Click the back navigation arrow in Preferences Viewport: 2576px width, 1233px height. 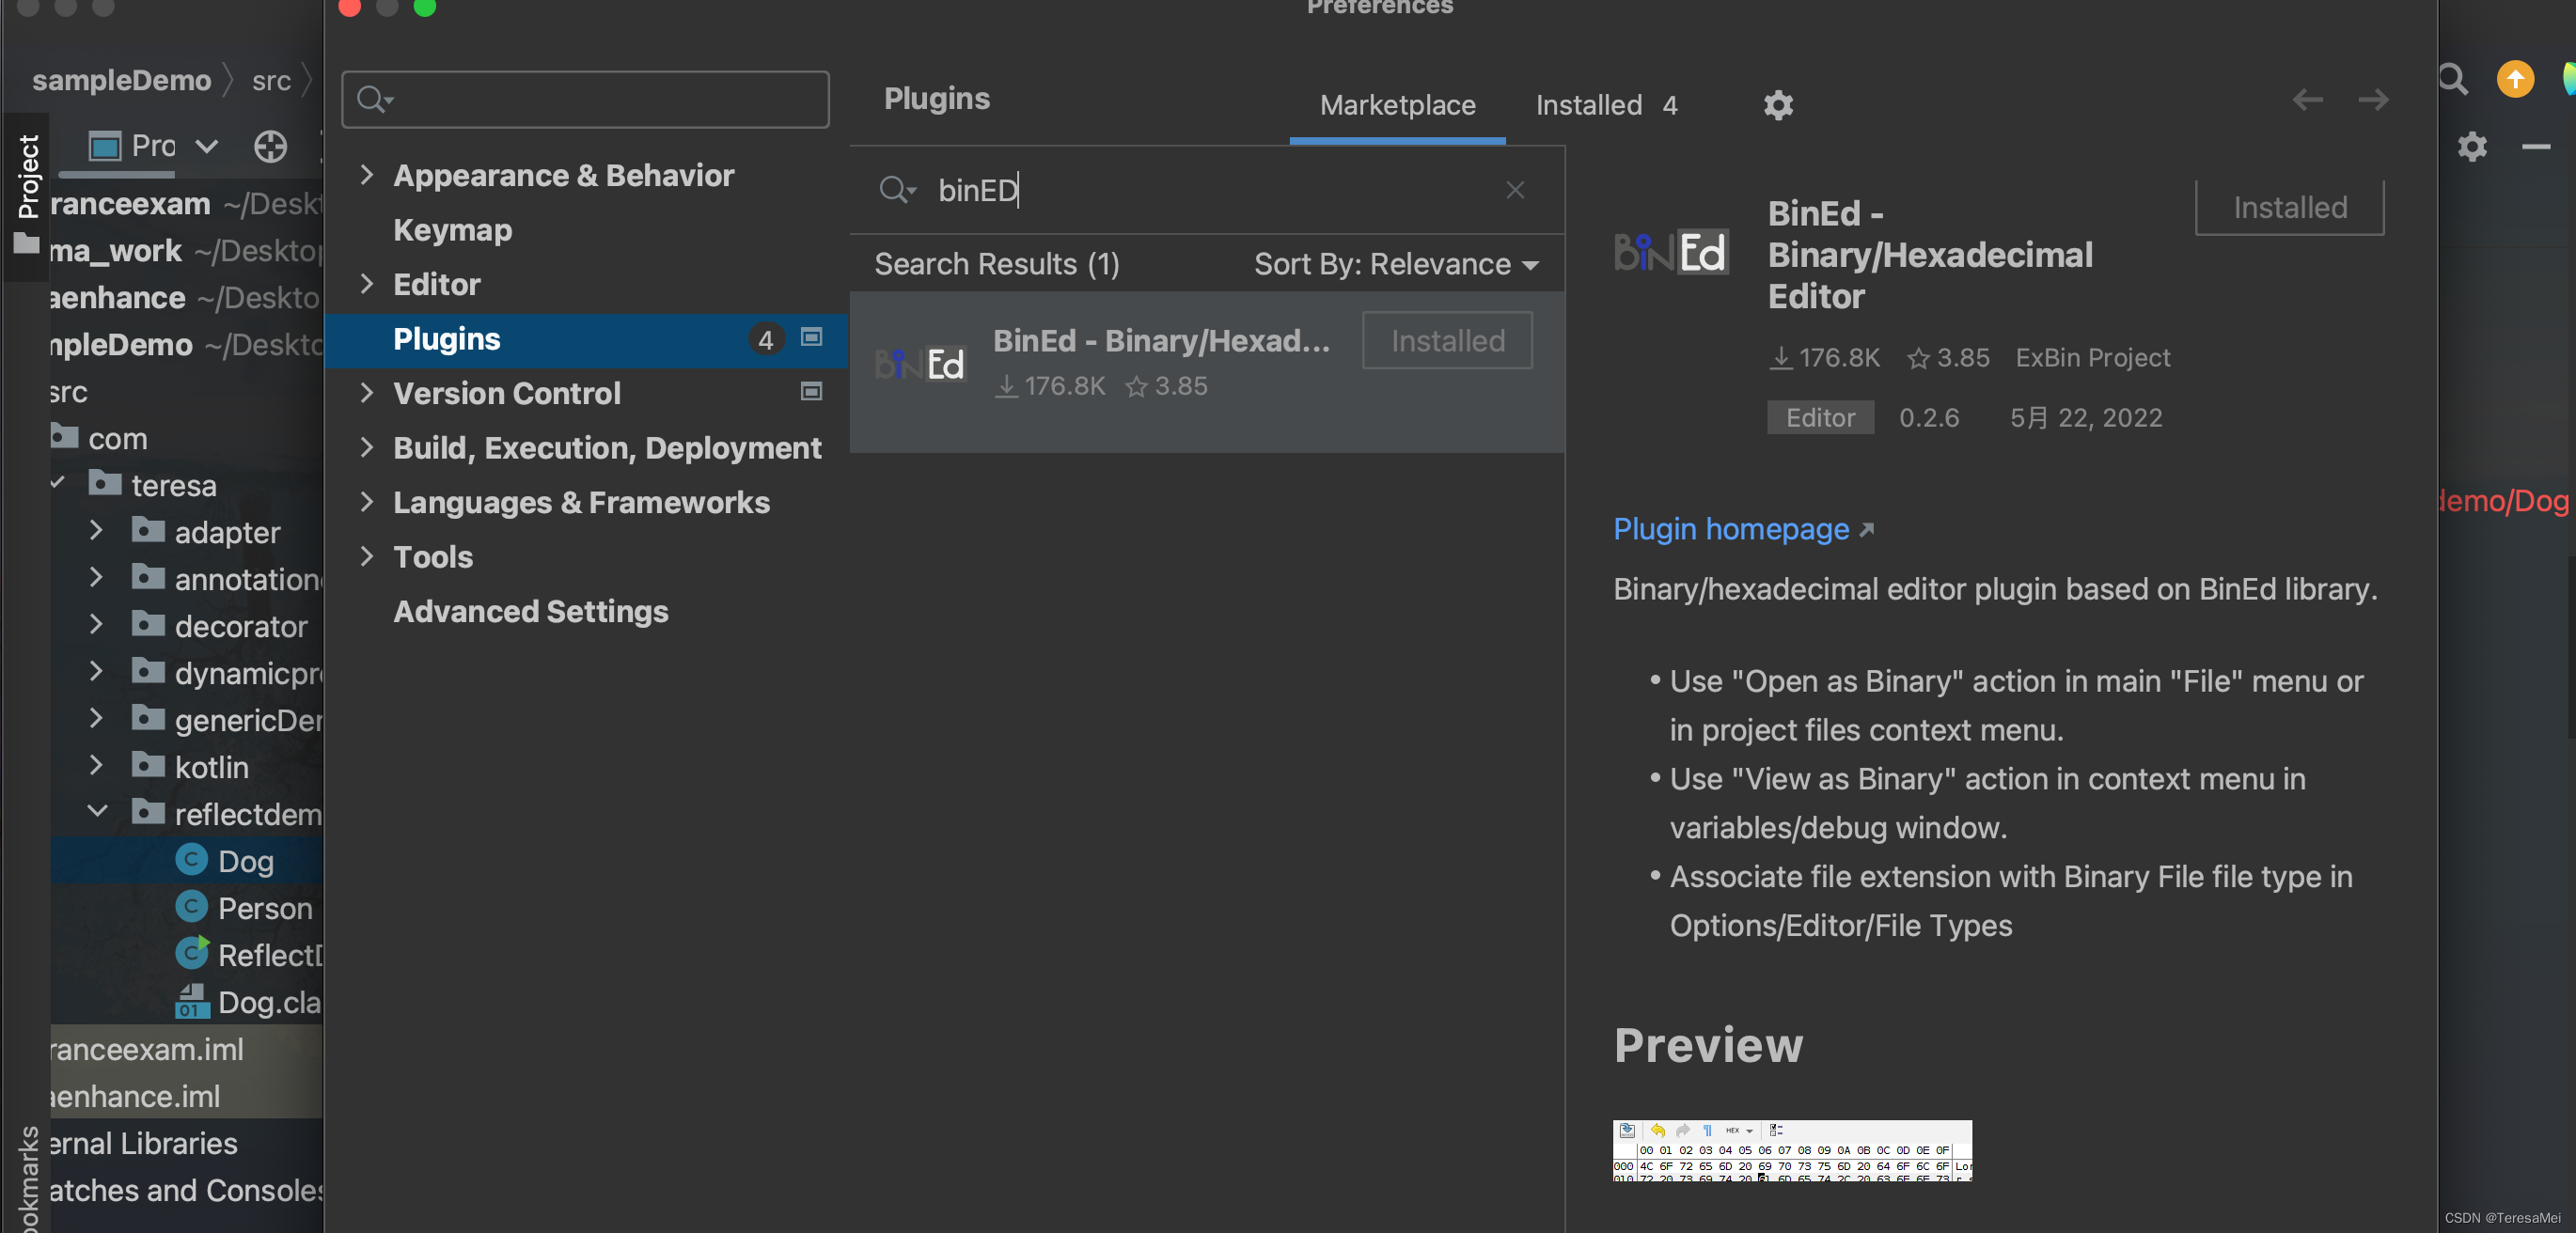[2307, 100]
